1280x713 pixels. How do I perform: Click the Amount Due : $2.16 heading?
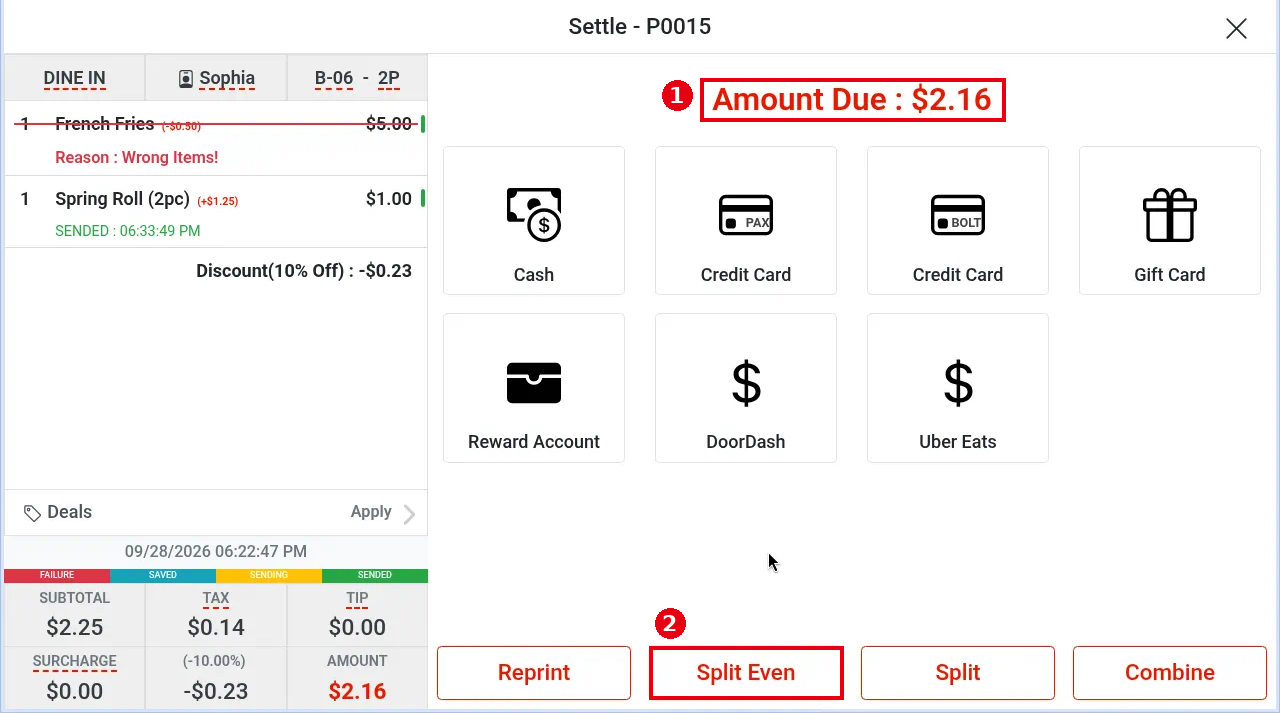tap(852, 100)
